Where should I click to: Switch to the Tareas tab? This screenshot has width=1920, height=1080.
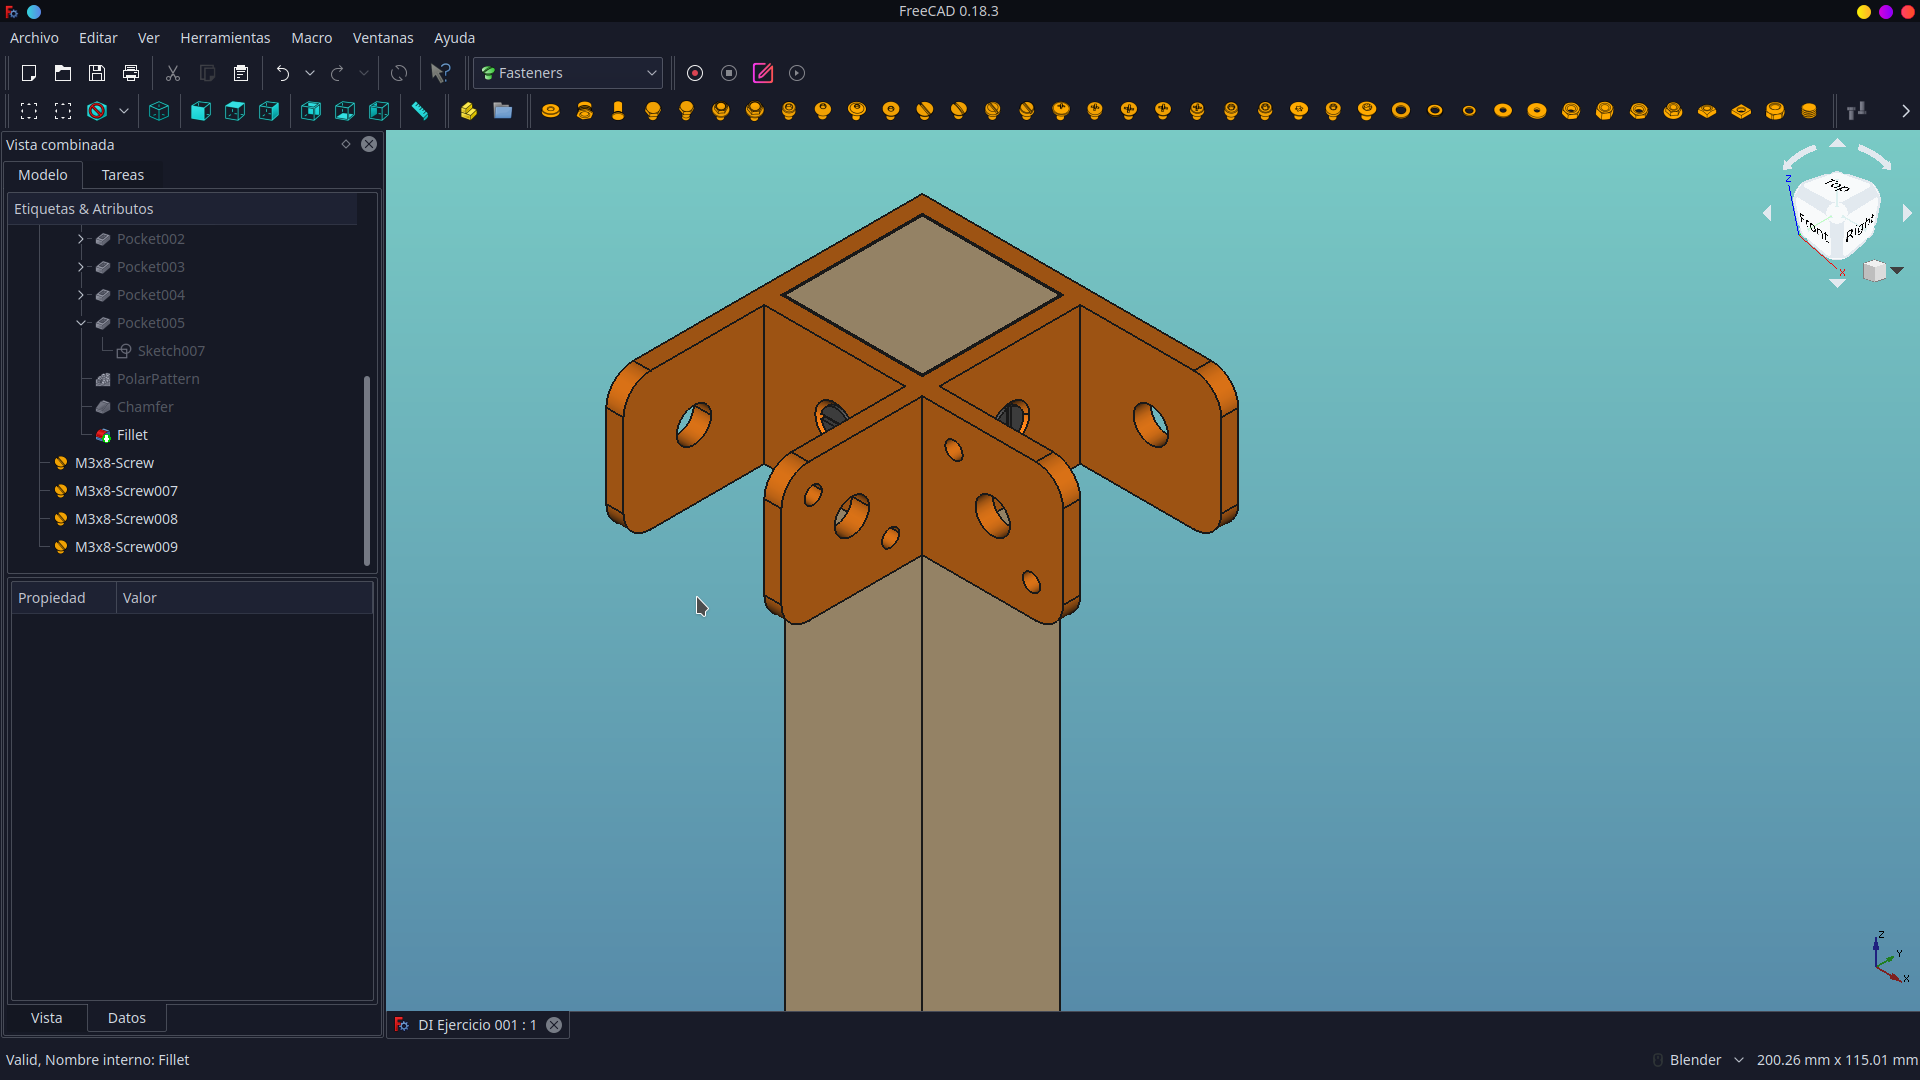coord(122,175)
